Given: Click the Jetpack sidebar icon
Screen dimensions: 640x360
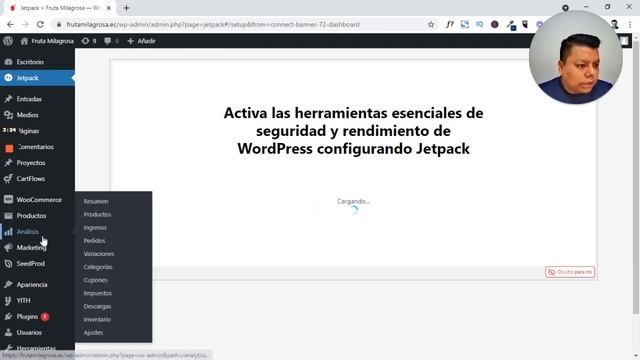Looking at the screenshot, I should pos(8,78).
